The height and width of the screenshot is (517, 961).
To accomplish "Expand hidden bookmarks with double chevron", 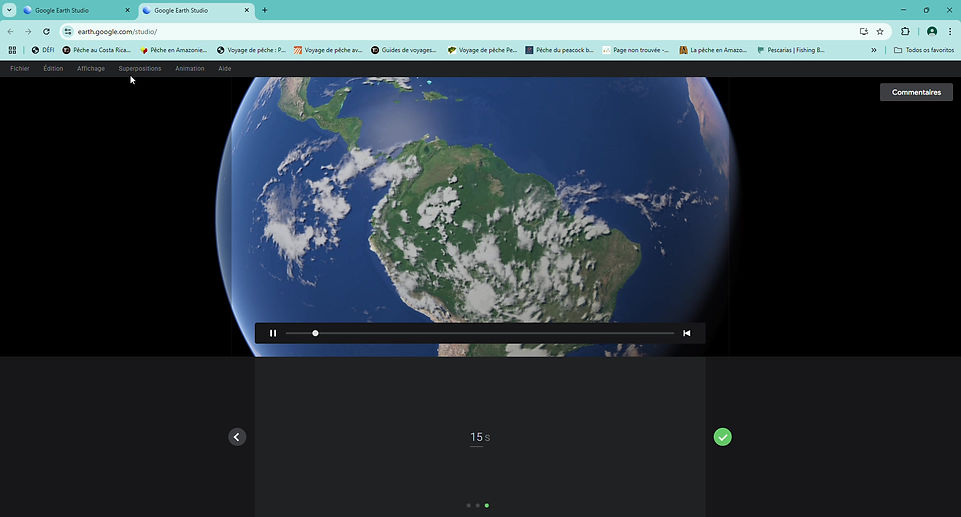I will click(x=873, y=50).
